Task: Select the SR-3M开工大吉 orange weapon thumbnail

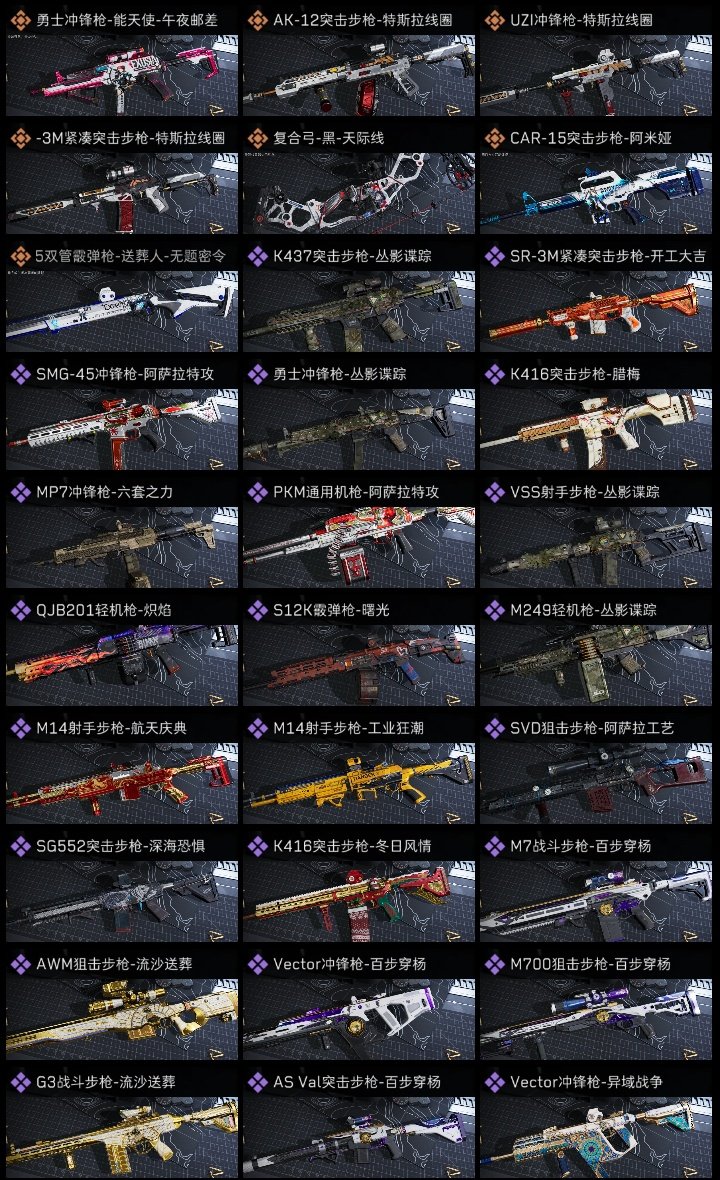Action: 596,312
